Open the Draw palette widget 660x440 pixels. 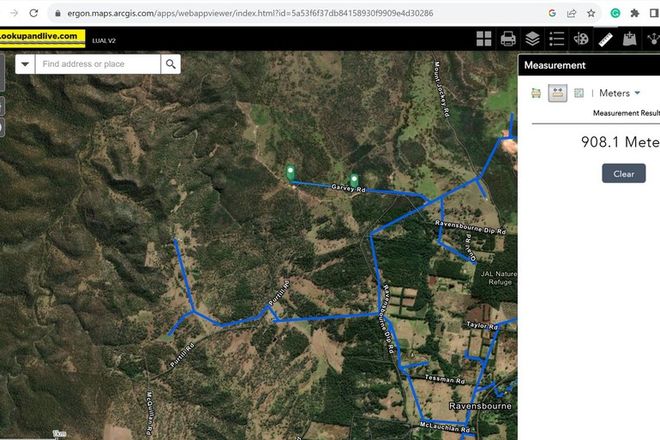pos(581,39)
